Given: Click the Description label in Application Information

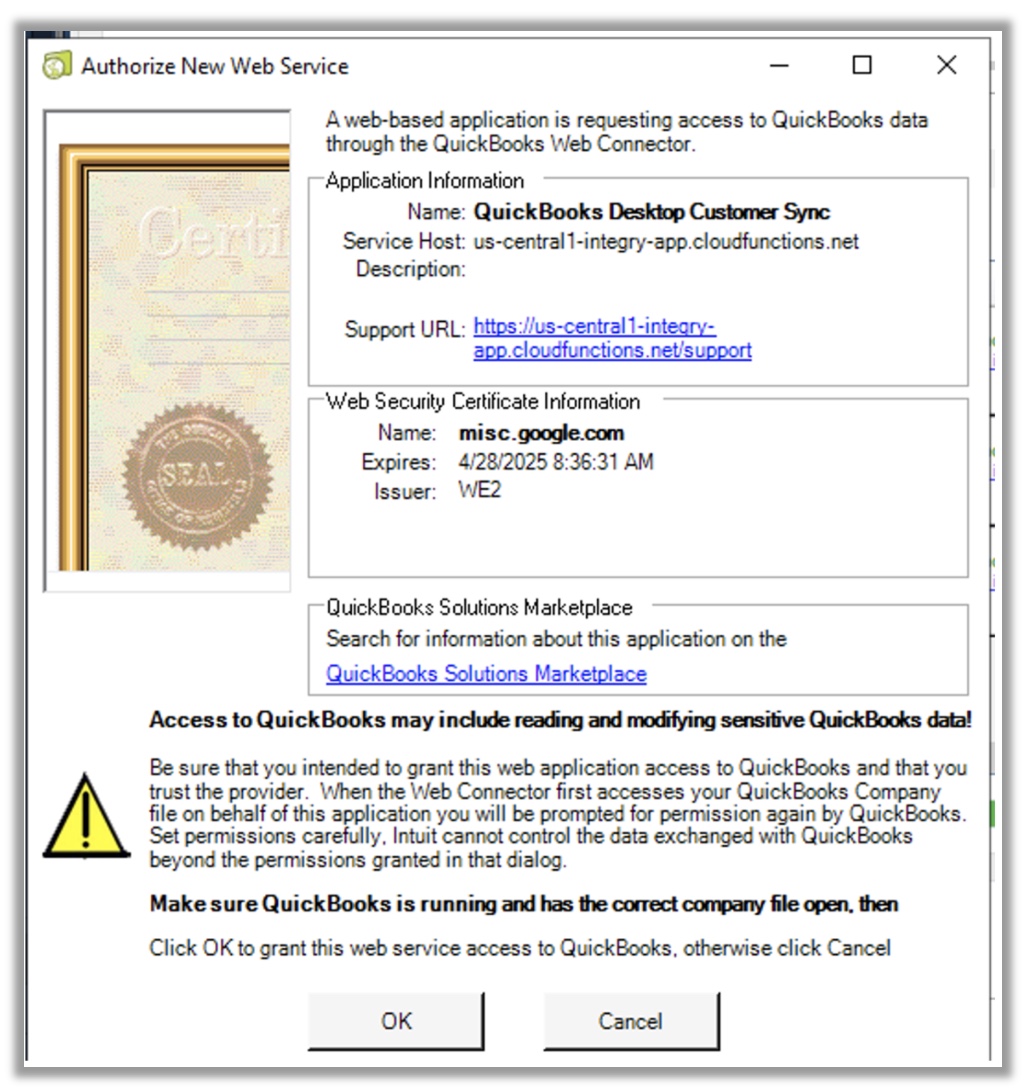Looking at the screenshot, I should 410,269.
